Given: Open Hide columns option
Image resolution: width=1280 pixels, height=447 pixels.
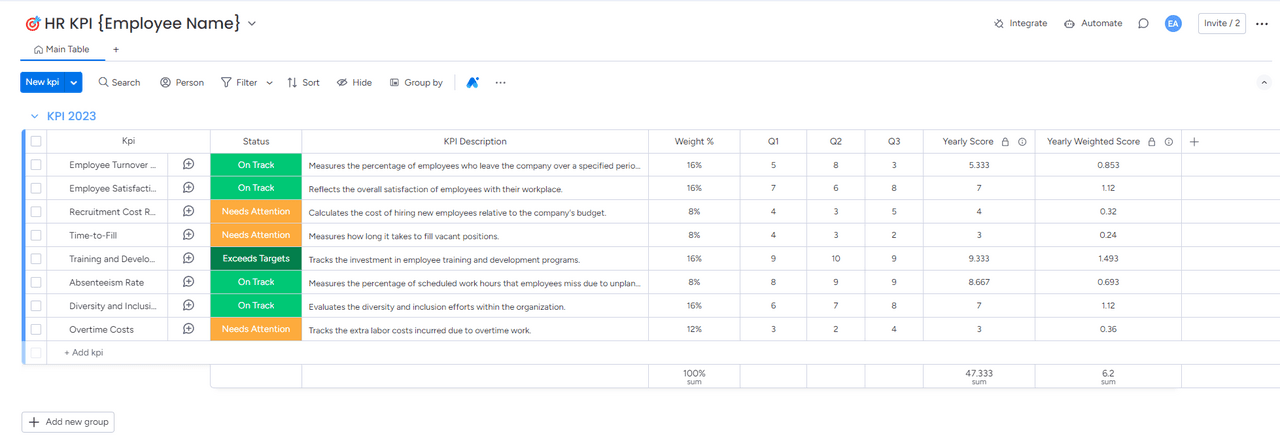Looking at the screenshot, I should 354,83.
